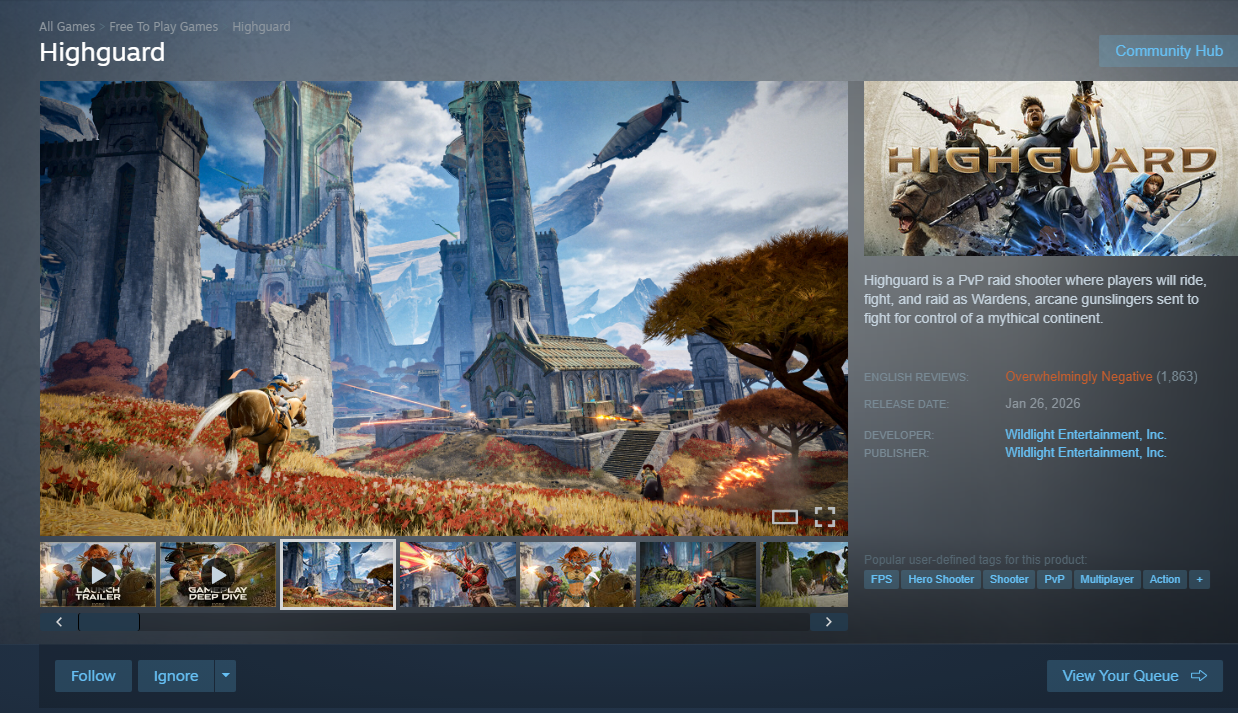
Task: Select the Multiplayer tag
Action: 1107,579
